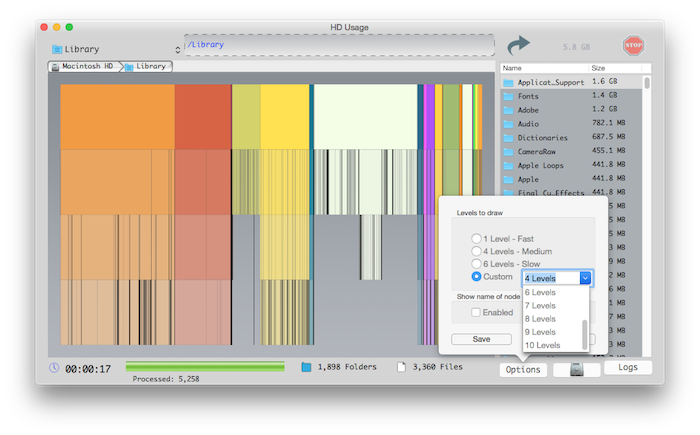Choose 8 Levels from the dropdown list
The image size is (700, 435).
coord(553,319)
